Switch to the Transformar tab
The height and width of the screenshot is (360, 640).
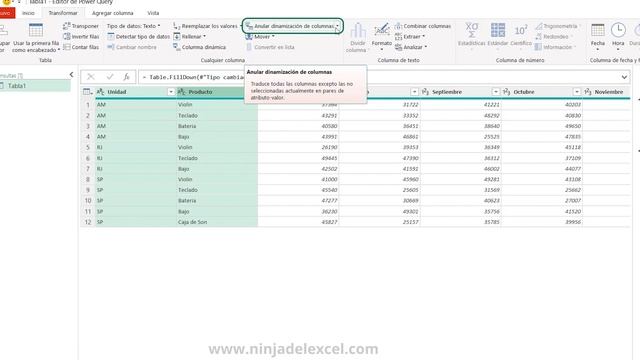point(63,13)
